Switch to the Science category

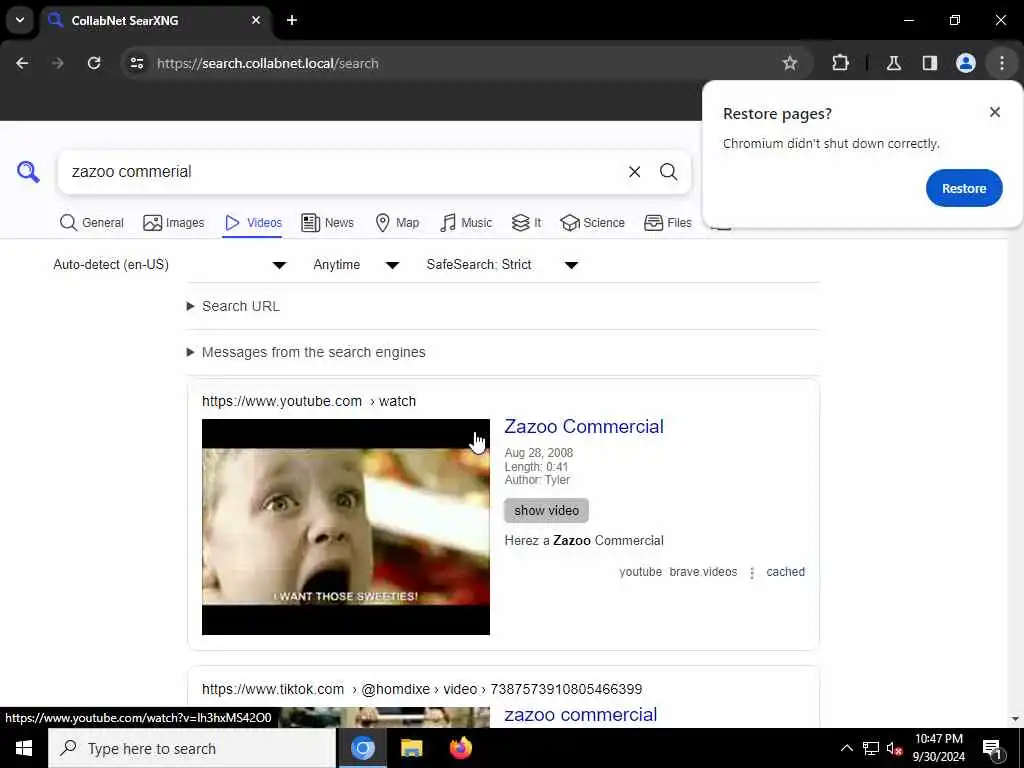592,223
